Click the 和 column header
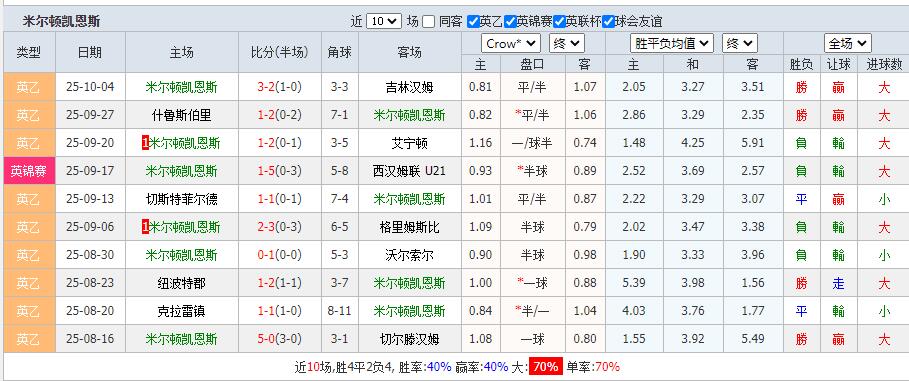The image size is (909, 381). tap(693, 64)
